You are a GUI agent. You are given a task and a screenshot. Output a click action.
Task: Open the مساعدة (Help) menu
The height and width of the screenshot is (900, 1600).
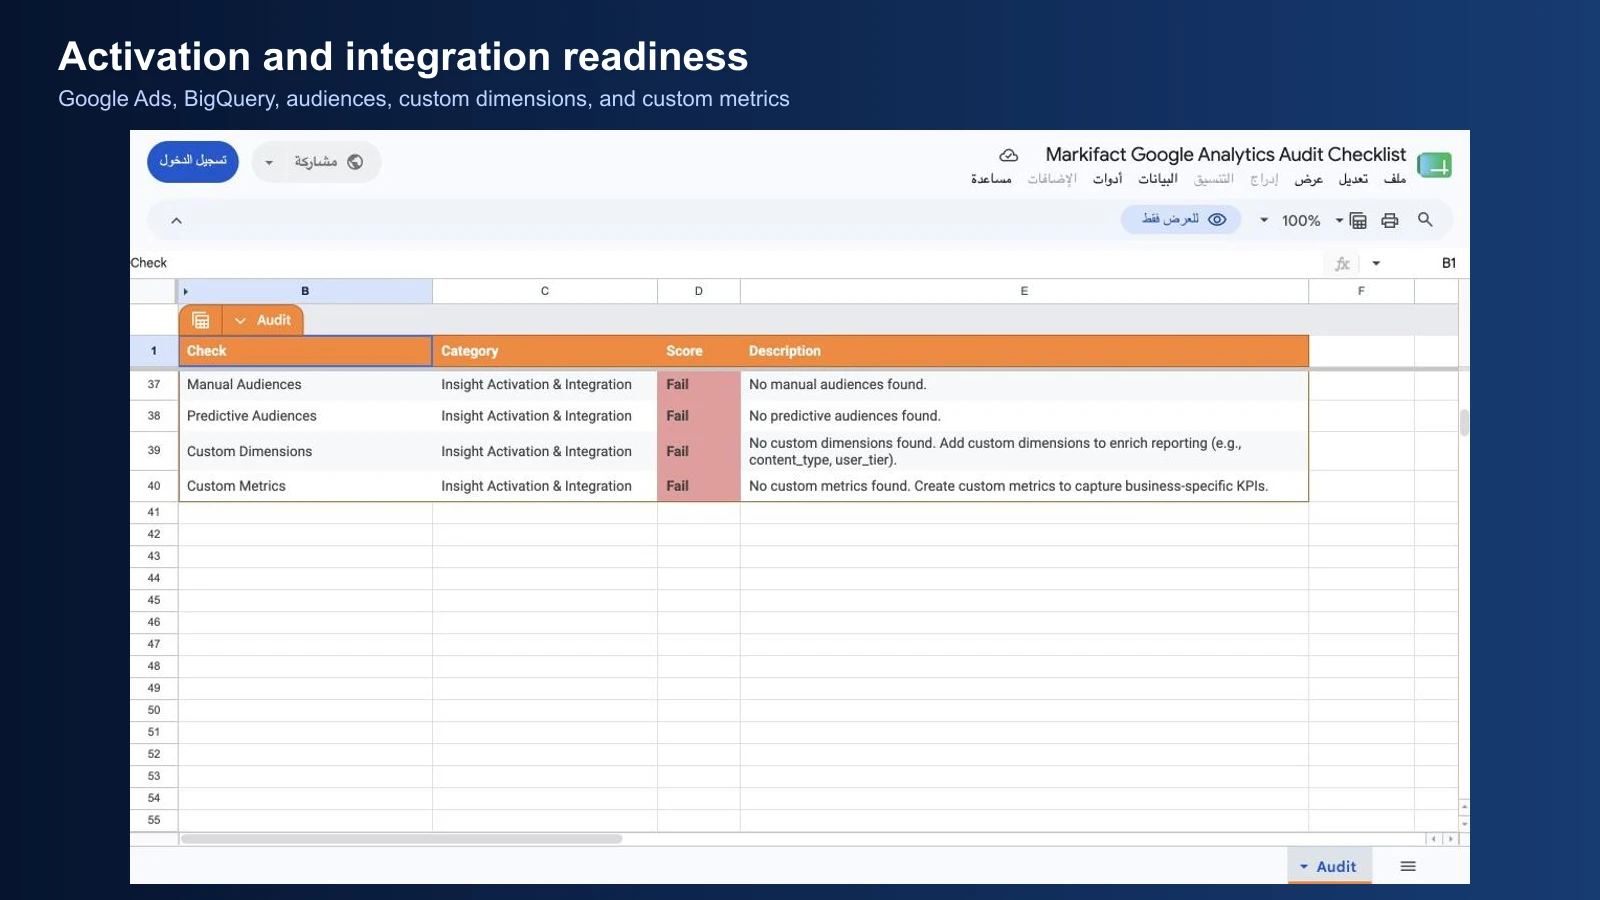tap(991, 179)
